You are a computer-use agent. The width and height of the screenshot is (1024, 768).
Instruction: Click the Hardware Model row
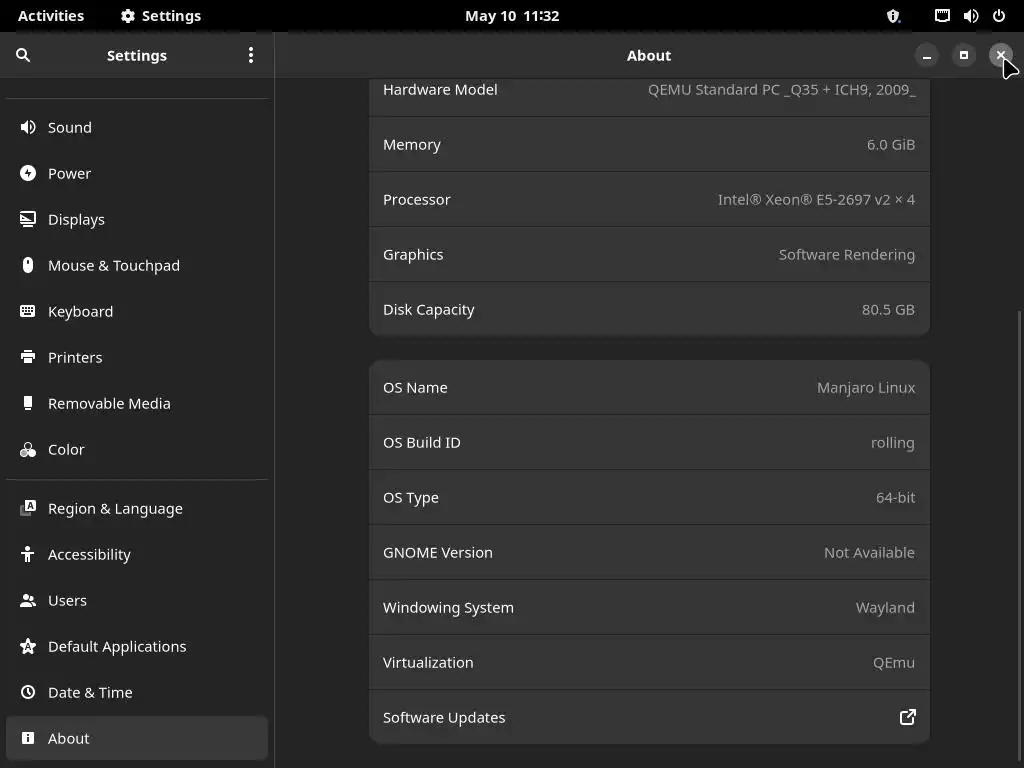click(x=649, y=98)
